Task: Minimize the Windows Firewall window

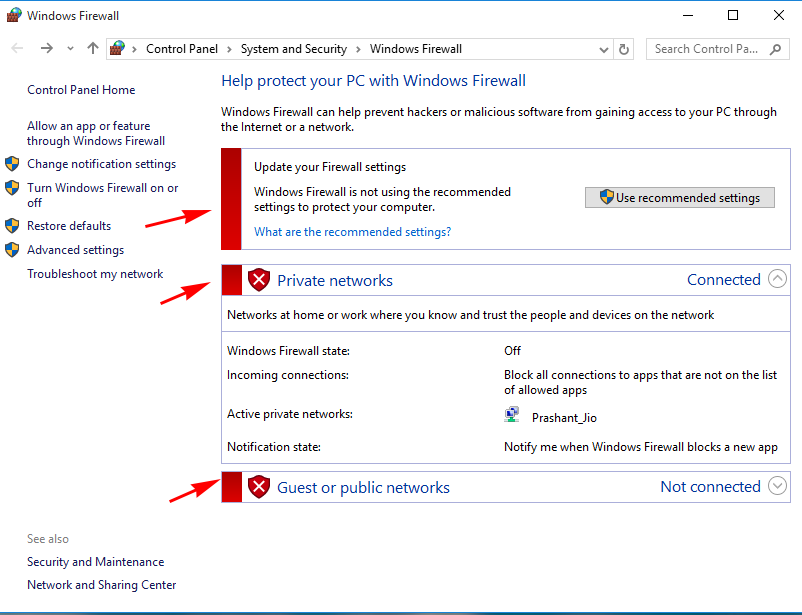Action: point(688,15)
